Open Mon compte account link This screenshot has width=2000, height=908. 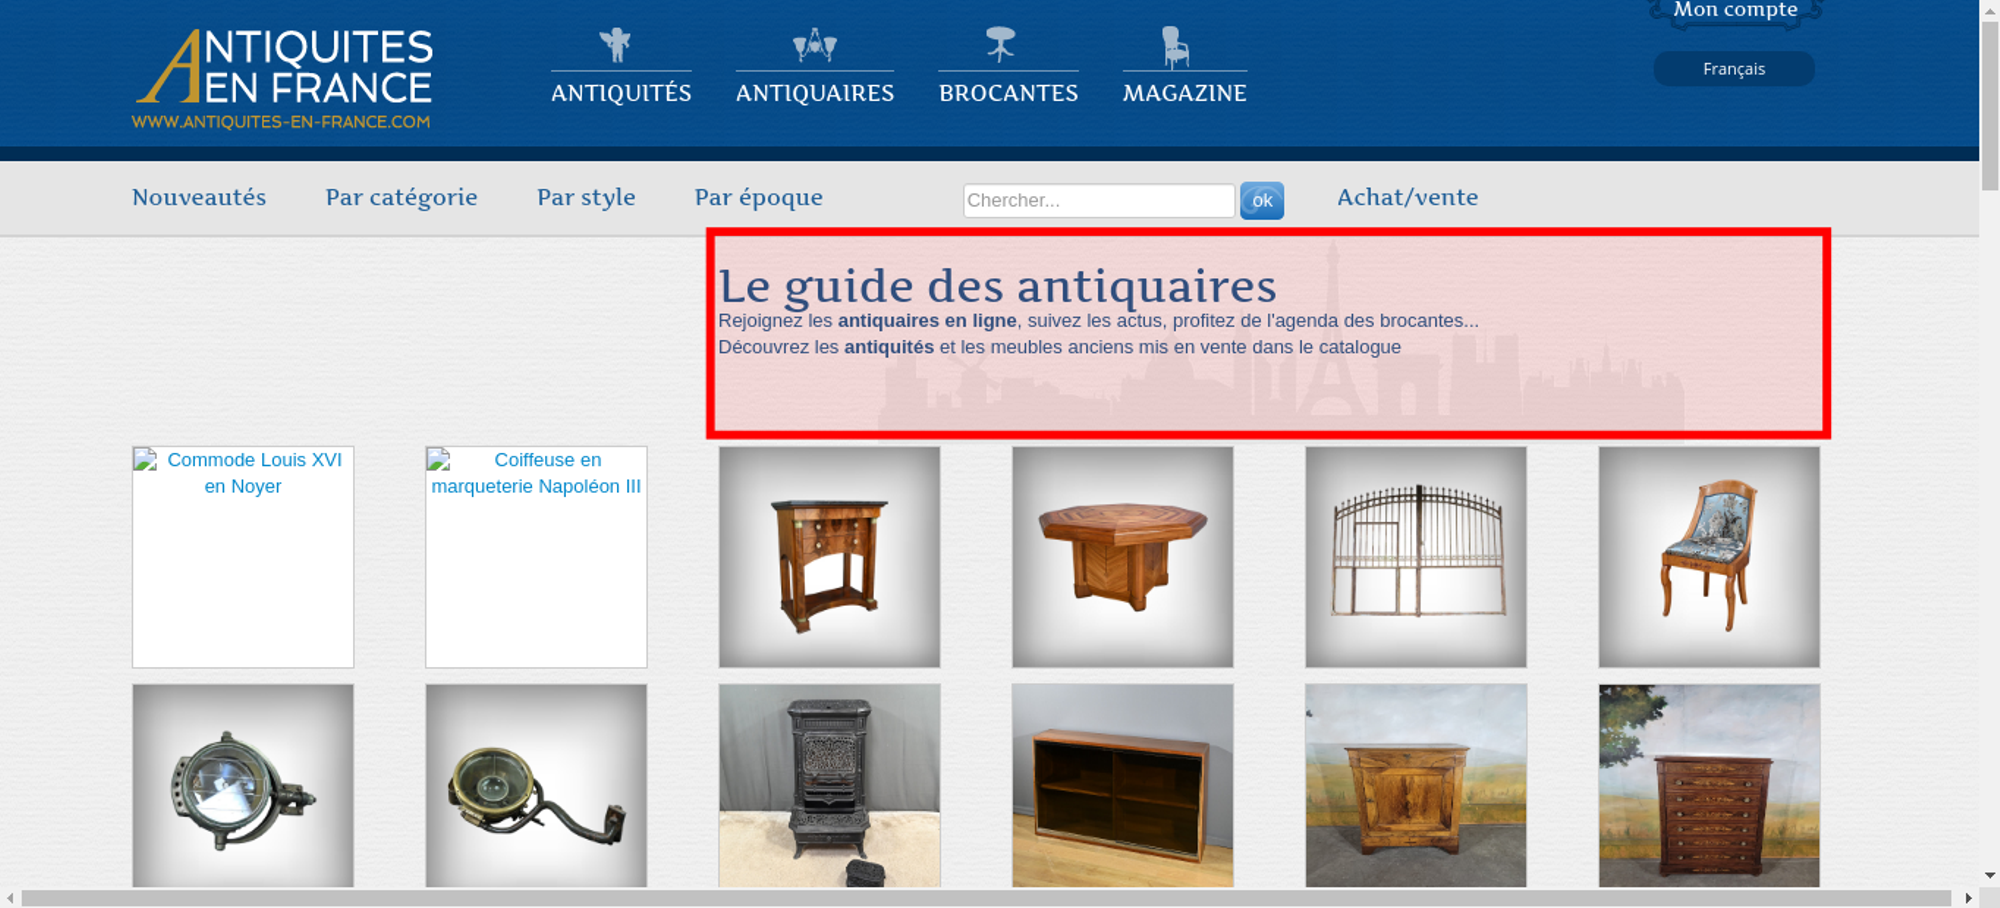(x=1735, y=10)
